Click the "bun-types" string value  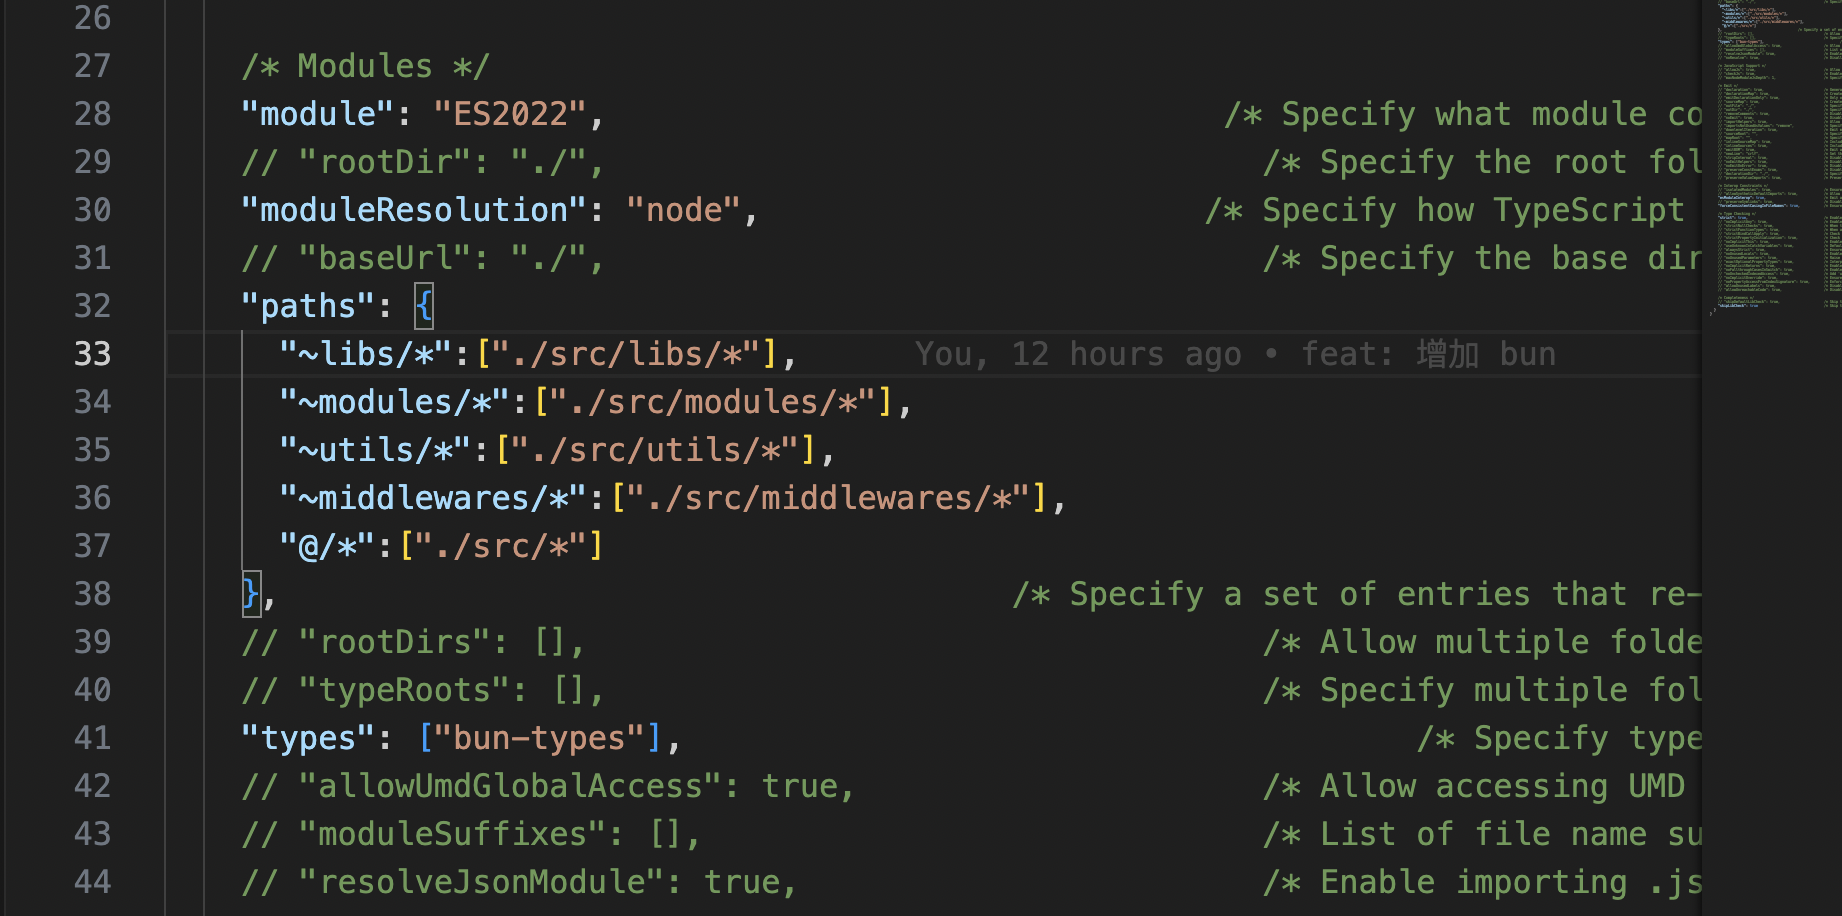point(540,738)
